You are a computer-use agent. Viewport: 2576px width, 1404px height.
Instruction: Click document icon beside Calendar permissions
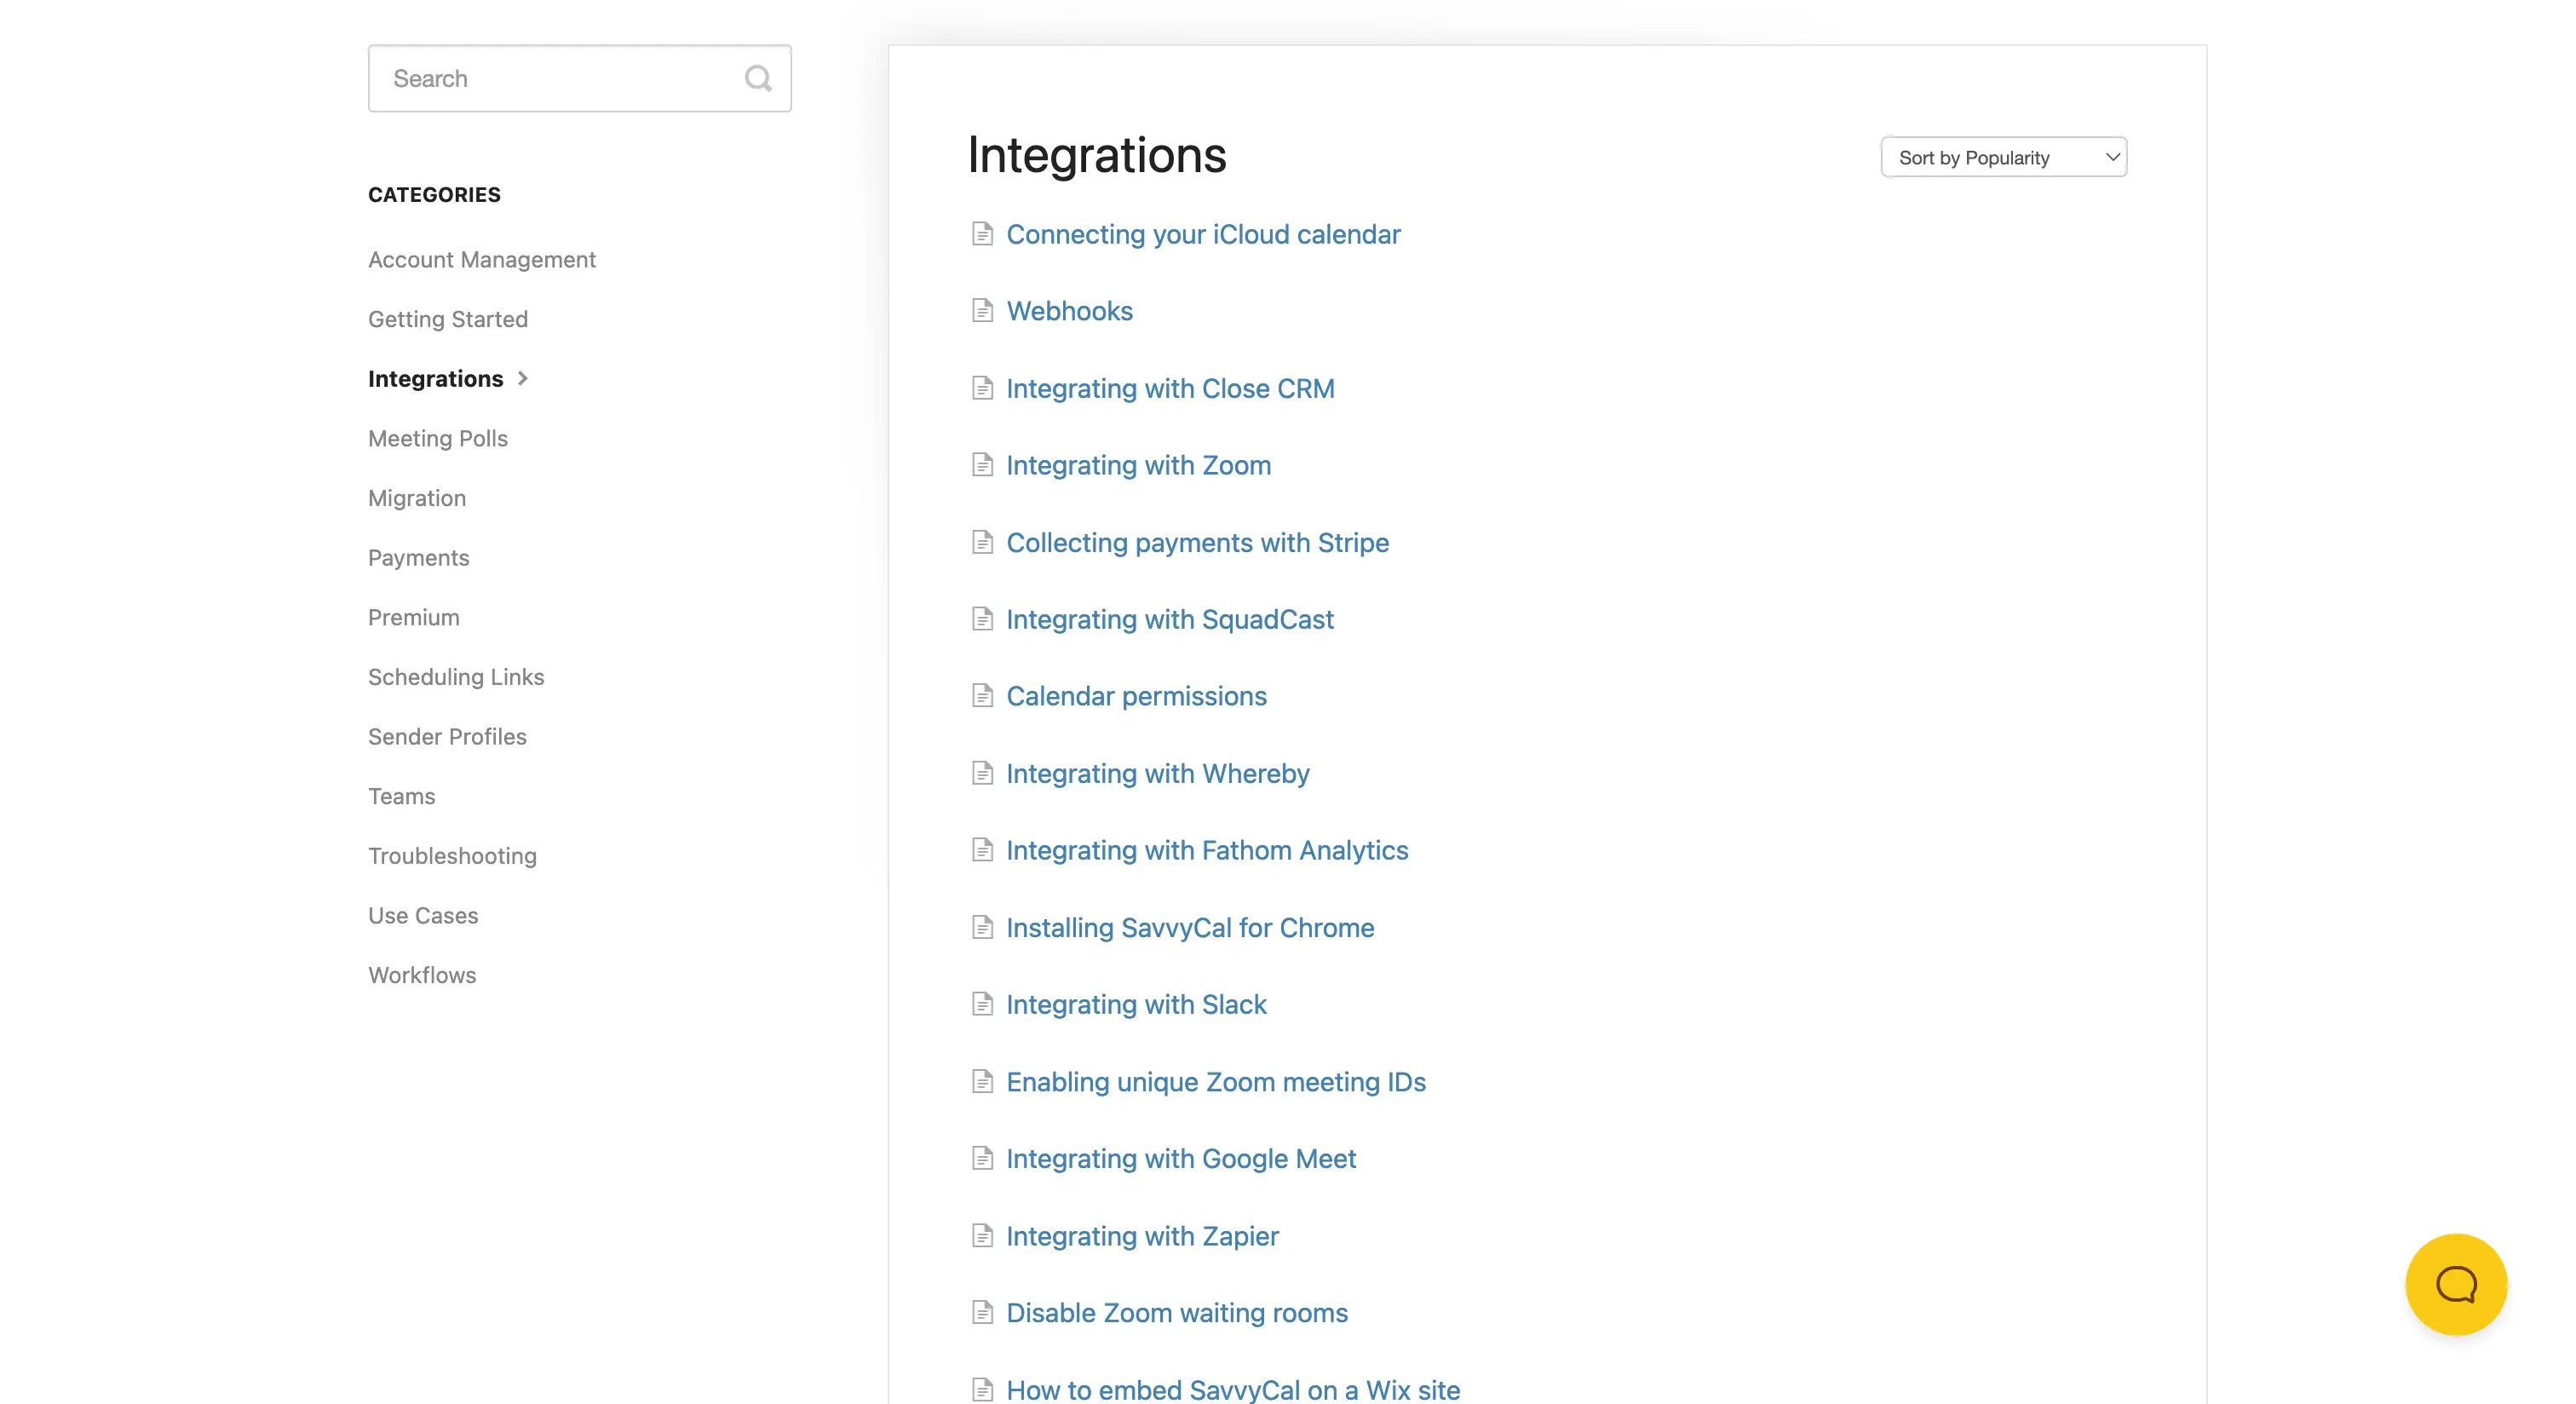(x=982, y=696)
